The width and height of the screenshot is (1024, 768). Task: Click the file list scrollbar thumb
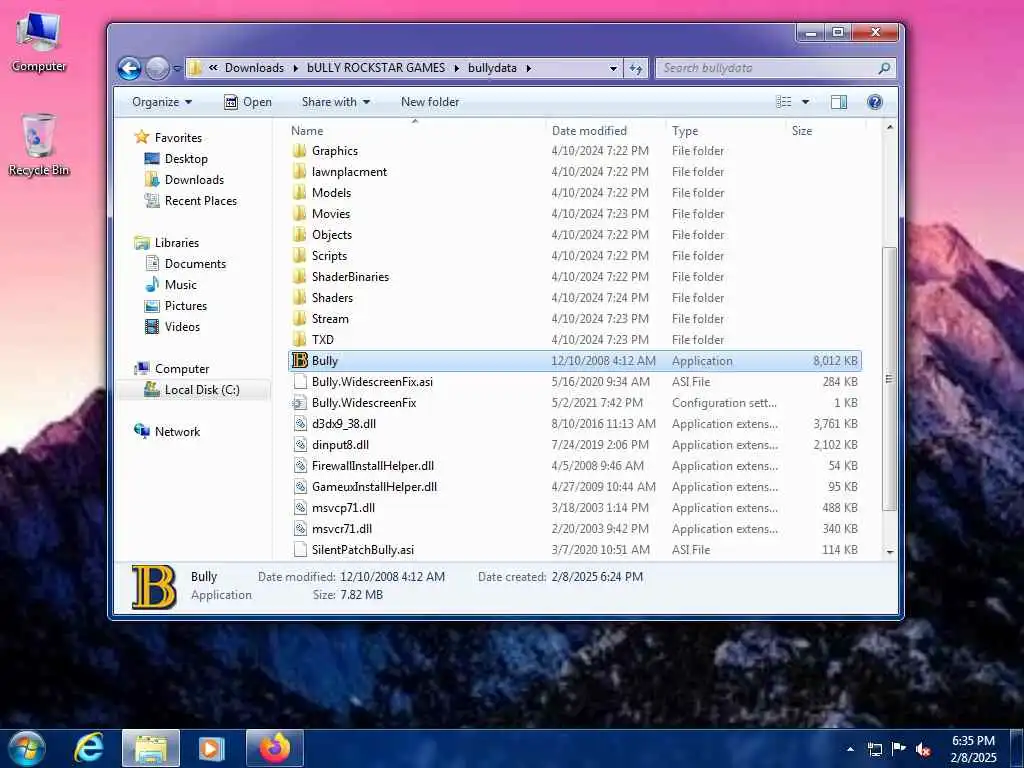click(x=889, y=379)
